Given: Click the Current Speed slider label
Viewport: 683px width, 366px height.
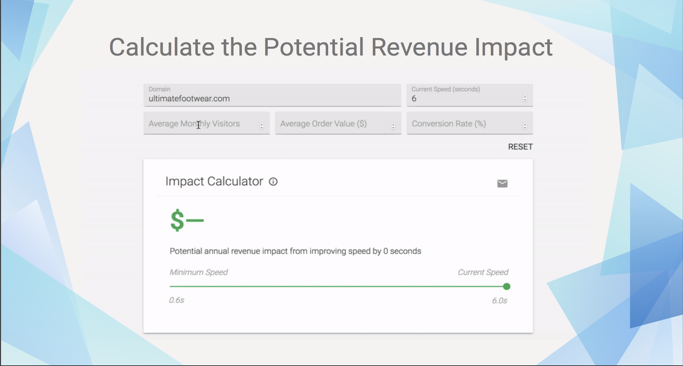Looking at the screenshot, I should pos(483,272).
